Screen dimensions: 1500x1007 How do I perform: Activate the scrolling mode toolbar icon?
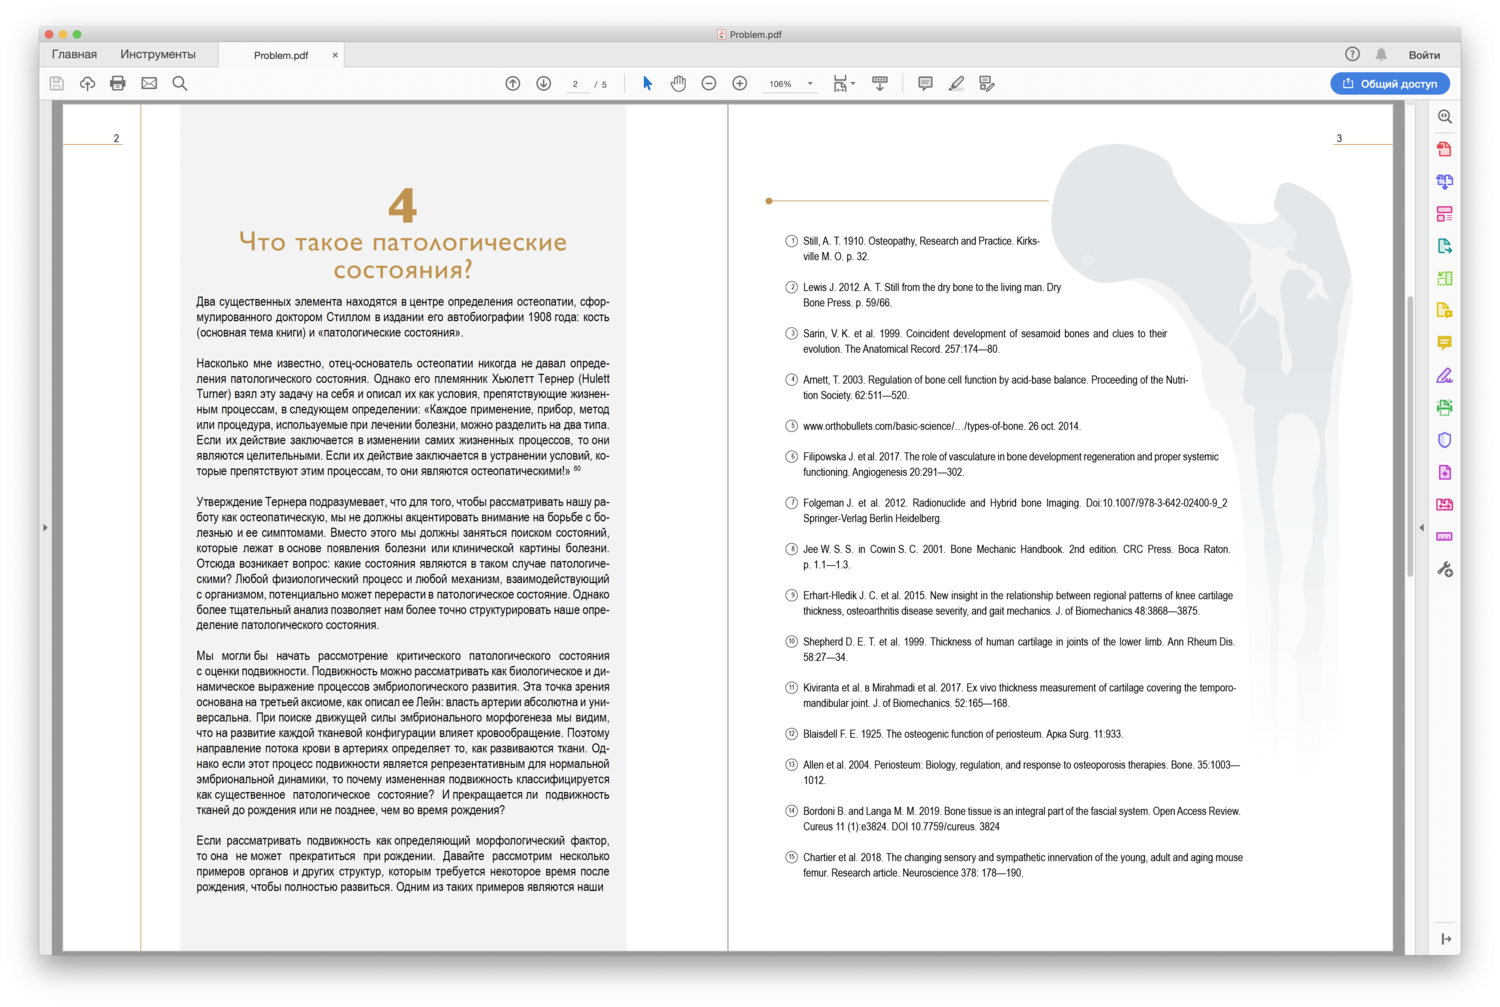click(880, 84)
